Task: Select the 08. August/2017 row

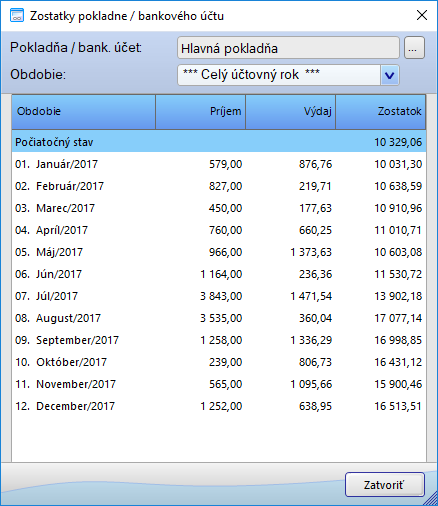Action: [x=219, y=318]
